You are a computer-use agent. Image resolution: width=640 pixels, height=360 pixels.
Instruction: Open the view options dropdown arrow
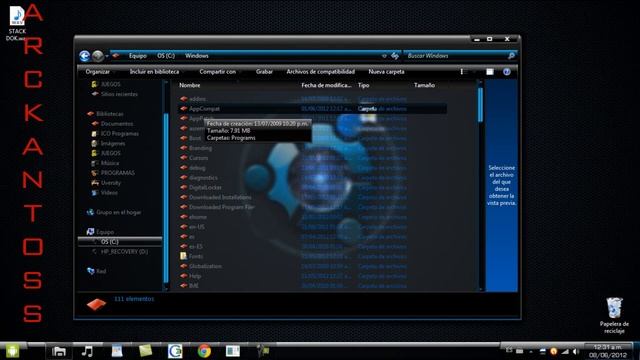pos(474,72)
